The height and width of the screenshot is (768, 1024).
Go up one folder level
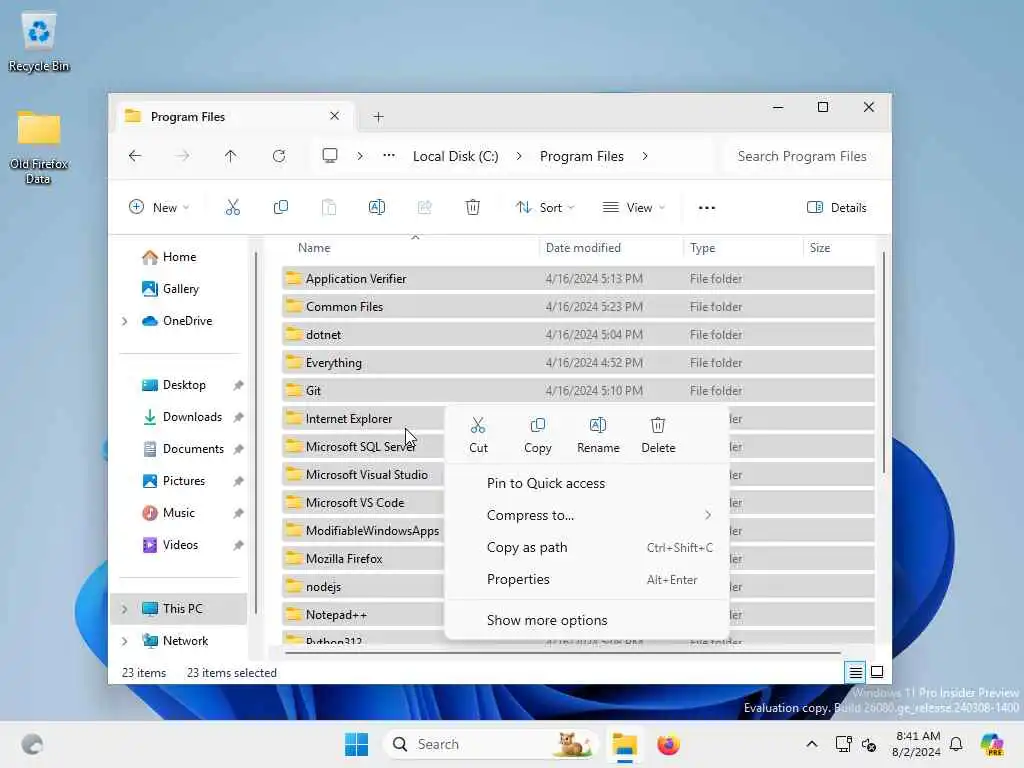(231, 156)
